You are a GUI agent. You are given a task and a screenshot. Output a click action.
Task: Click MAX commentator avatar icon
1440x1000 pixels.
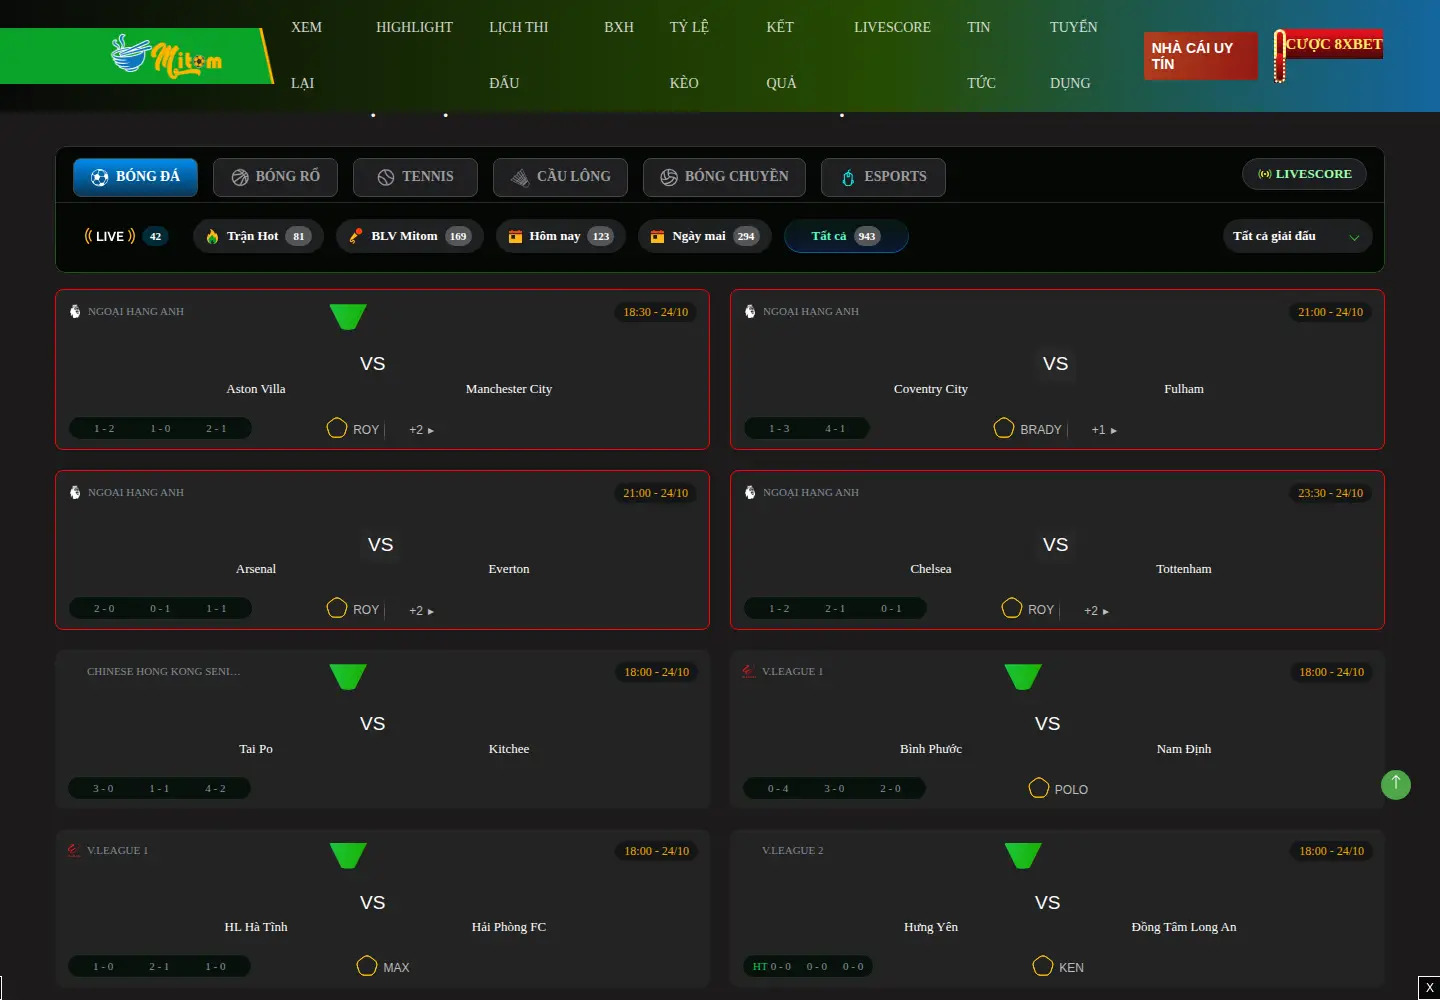[367, 966]
